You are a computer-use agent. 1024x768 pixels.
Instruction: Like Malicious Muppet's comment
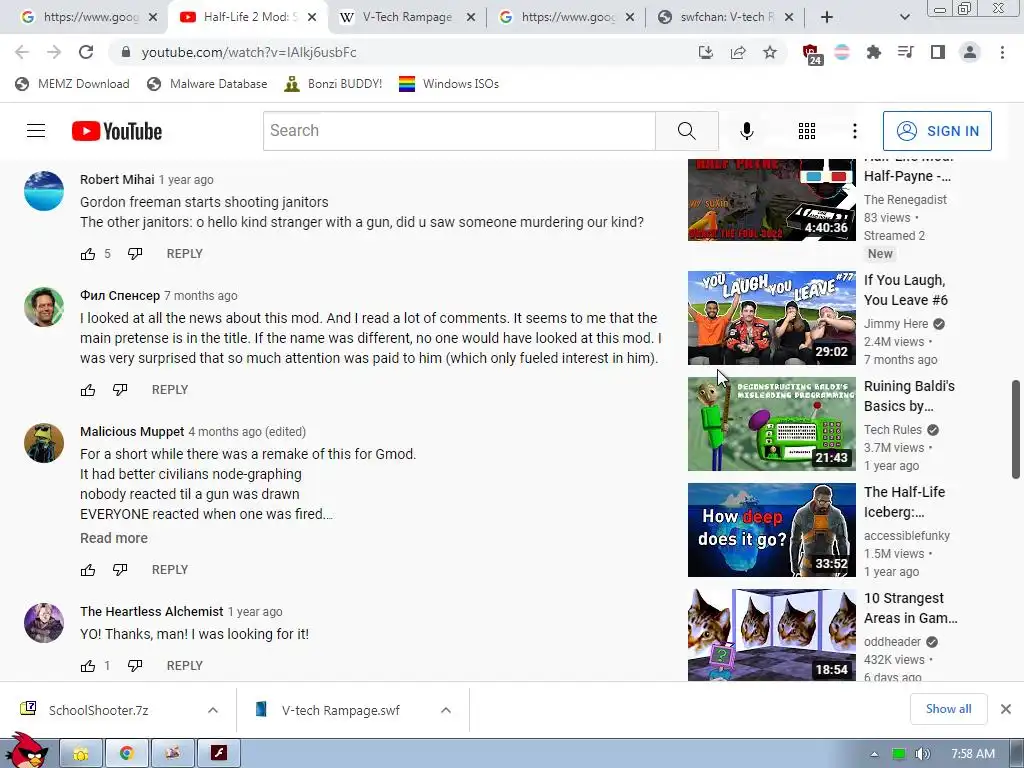(88, 570)
